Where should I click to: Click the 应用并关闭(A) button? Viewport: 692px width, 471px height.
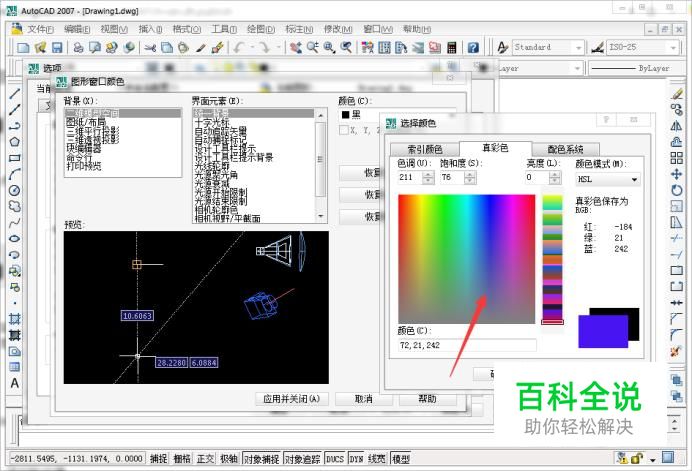(x=291, y=399)
